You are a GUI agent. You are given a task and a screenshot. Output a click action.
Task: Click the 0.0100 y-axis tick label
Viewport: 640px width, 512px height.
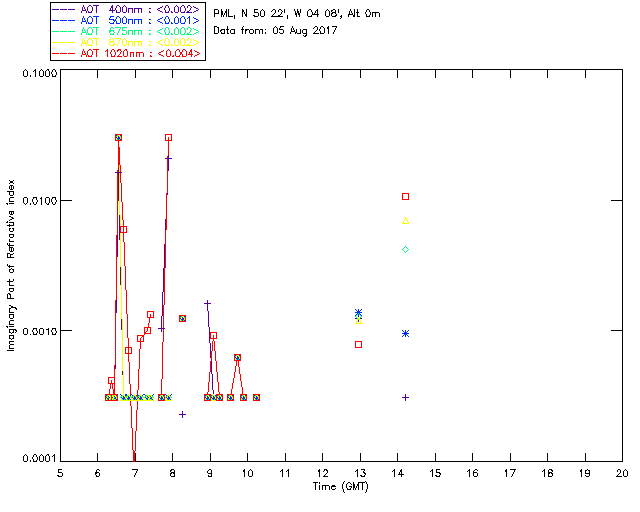pos(40,201)
